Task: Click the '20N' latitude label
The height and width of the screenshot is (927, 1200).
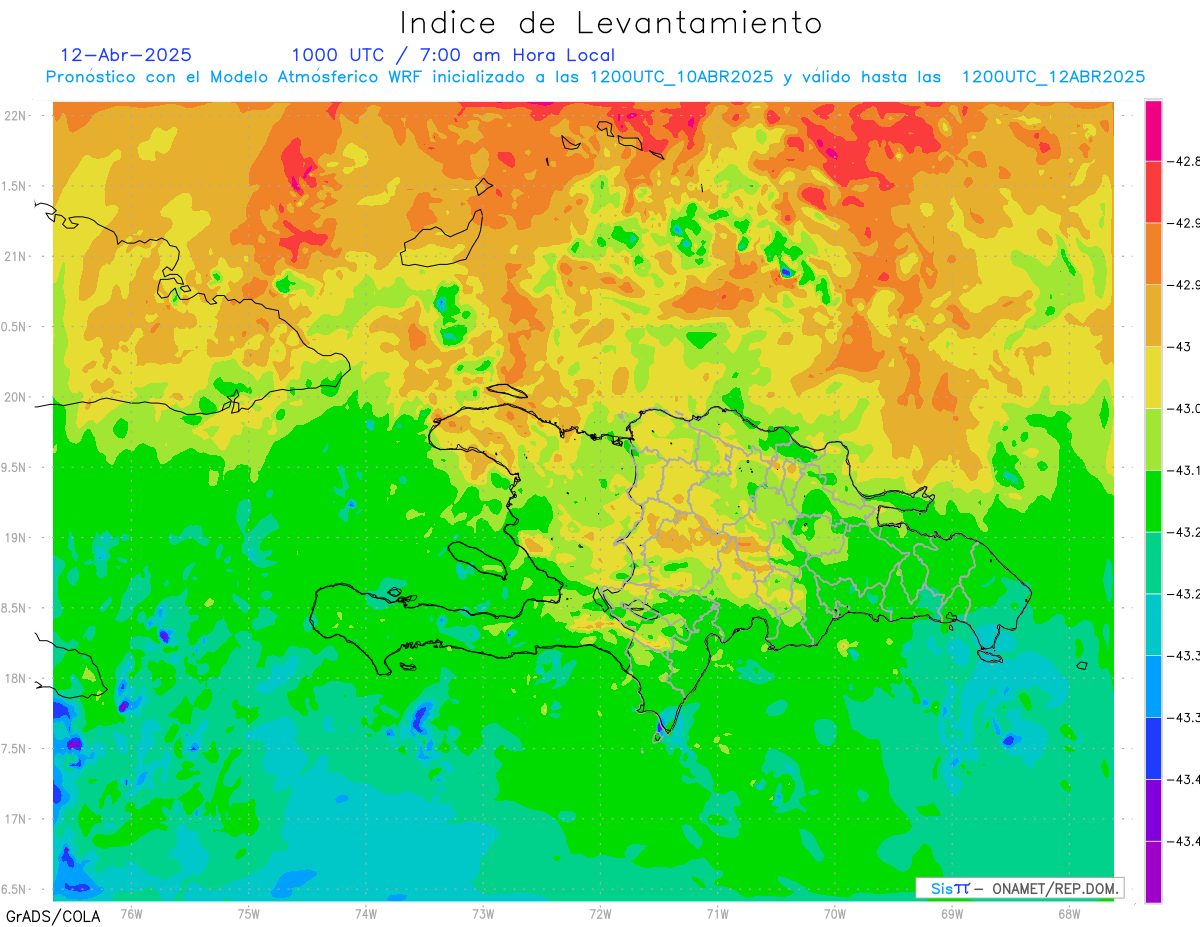Action: (16, 397)
